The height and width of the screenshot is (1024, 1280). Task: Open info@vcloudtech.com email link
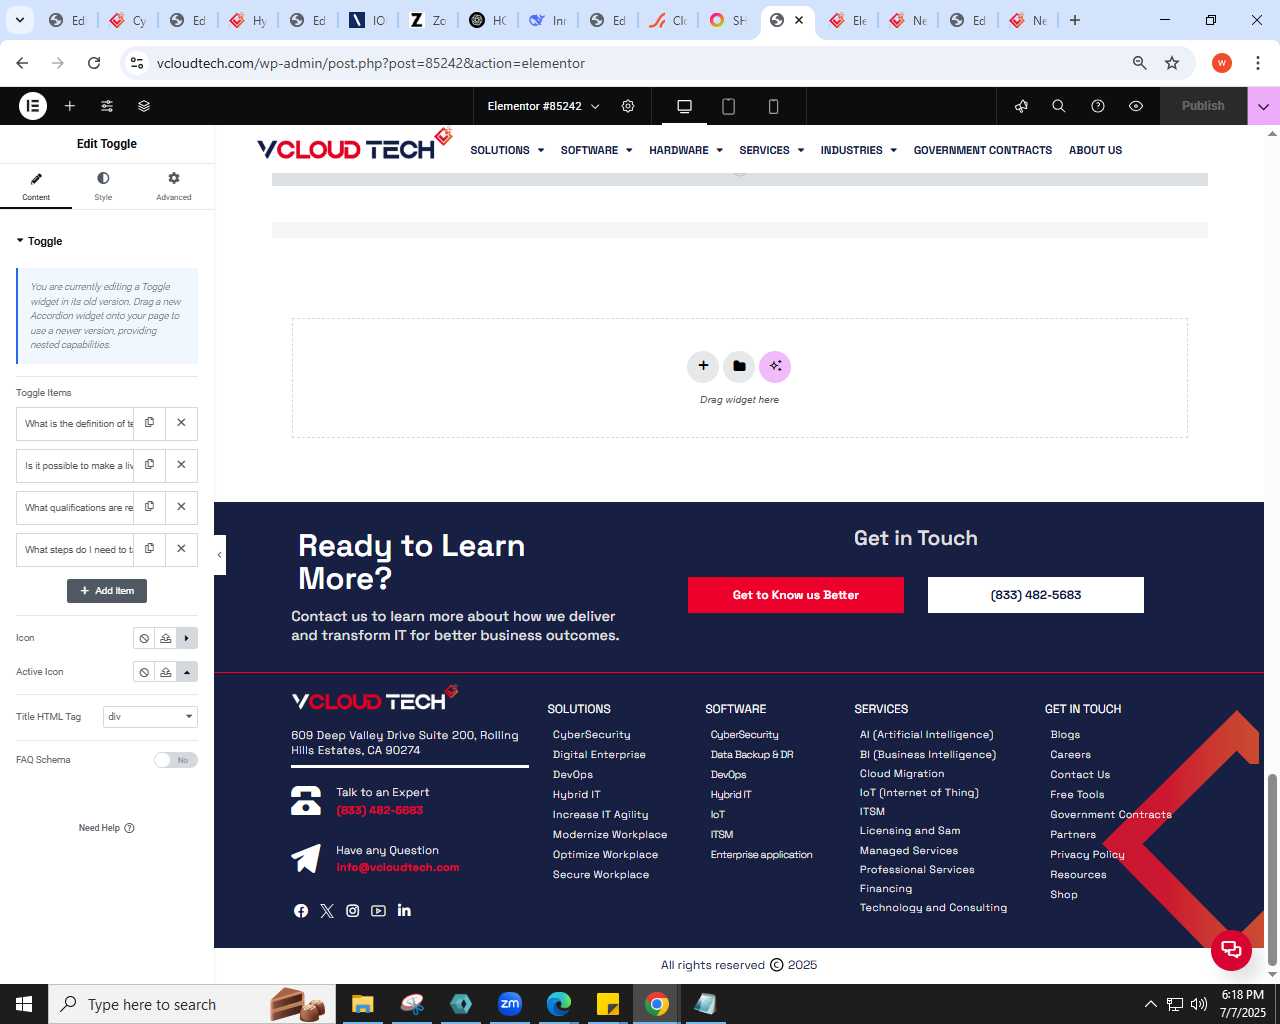pos(397,867)
